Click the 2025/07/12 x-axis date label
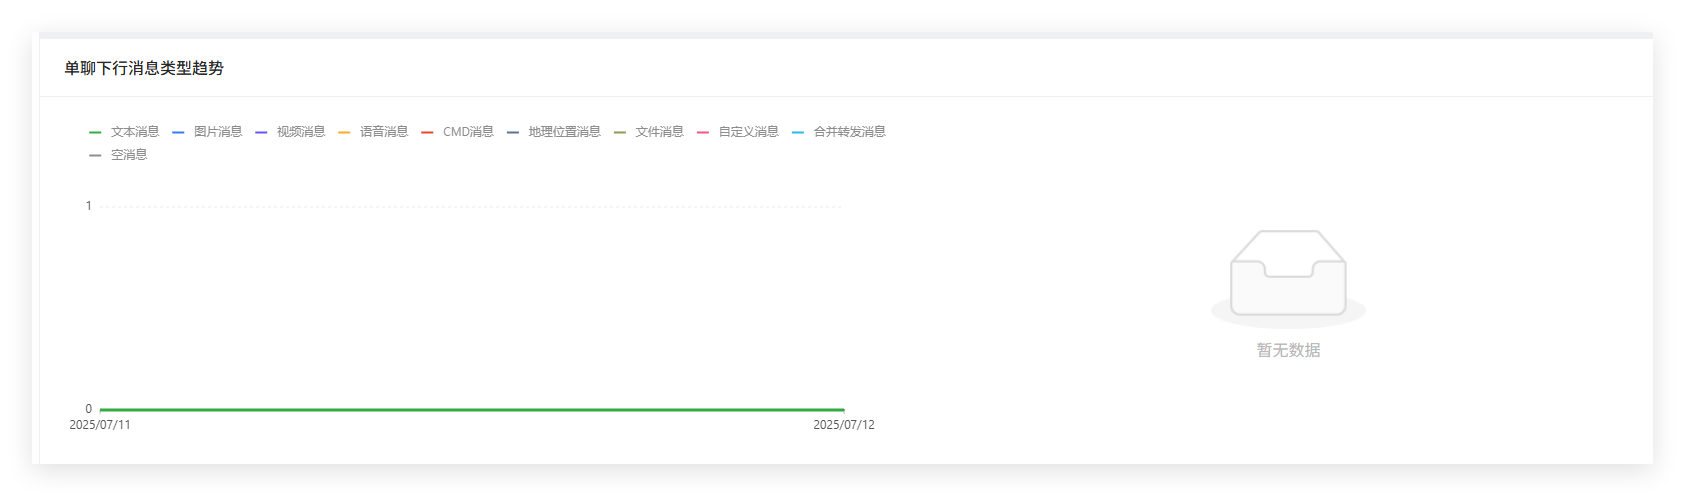The width and height of the screenshot is (1685, 496). pyautogui.click(x=843, y=425)
